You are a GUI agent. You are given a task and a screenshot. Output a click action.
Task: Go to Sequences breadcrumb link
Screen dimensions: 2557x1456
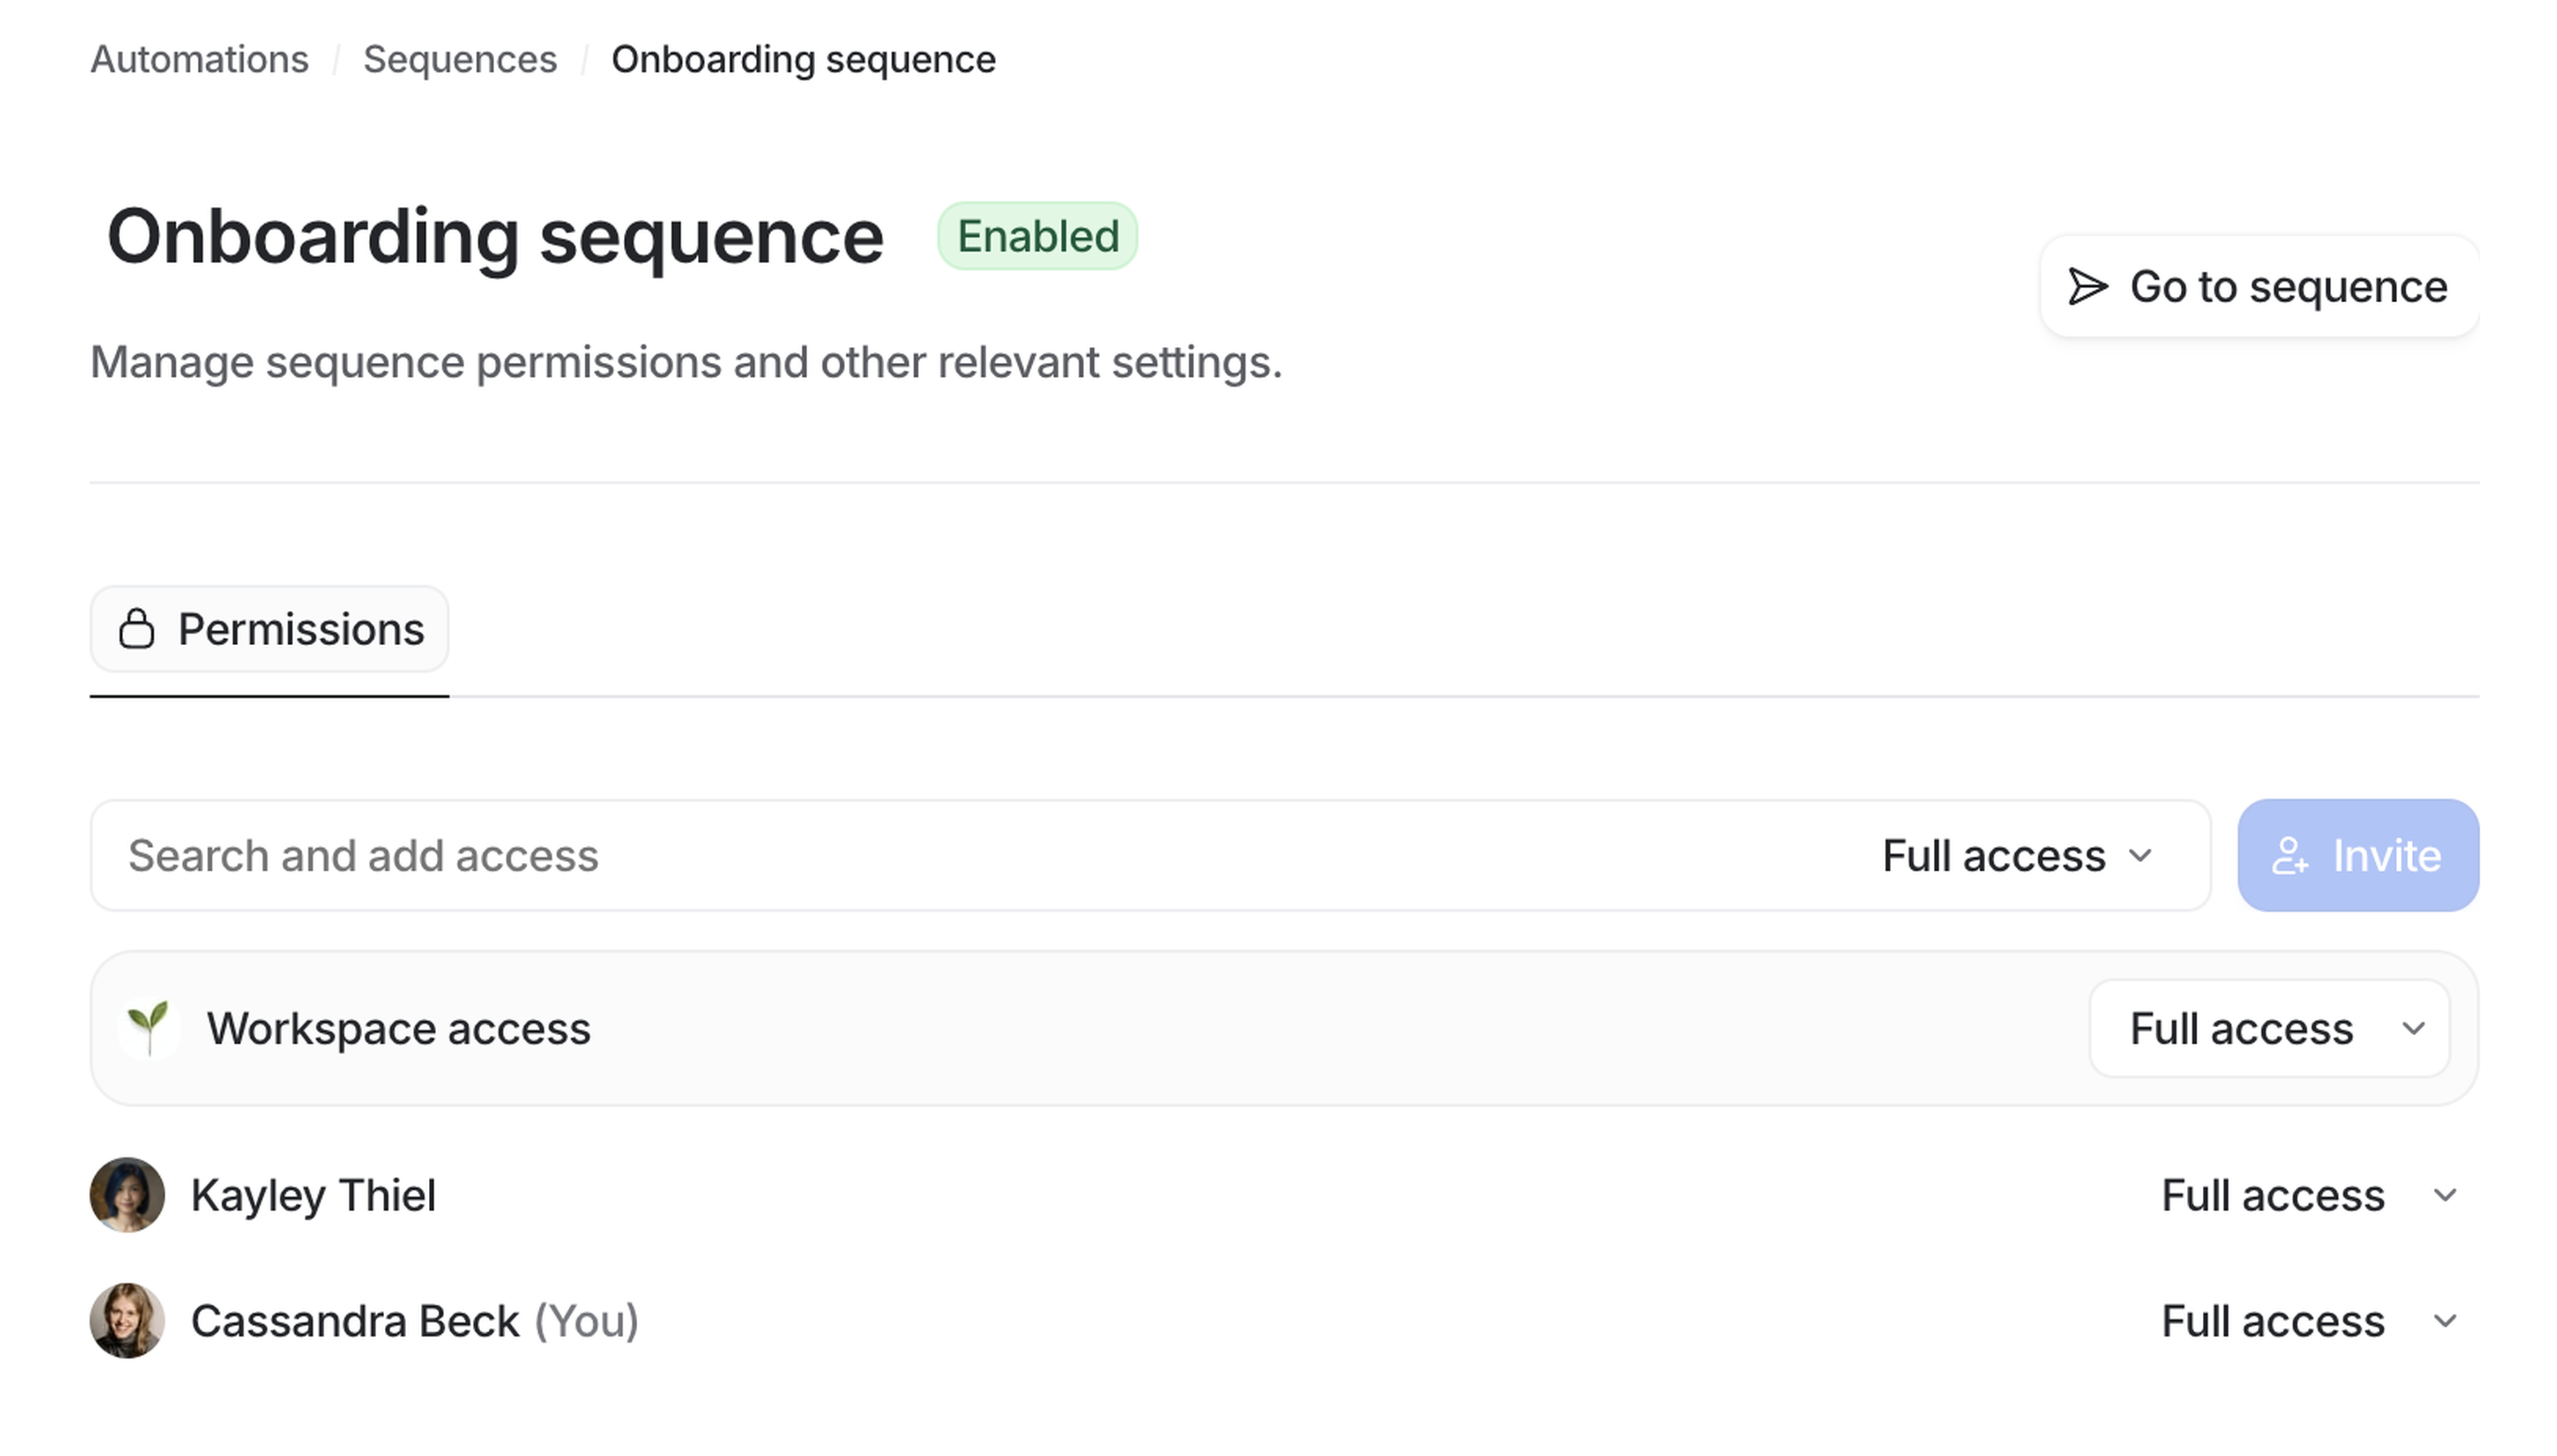point(460,60)
